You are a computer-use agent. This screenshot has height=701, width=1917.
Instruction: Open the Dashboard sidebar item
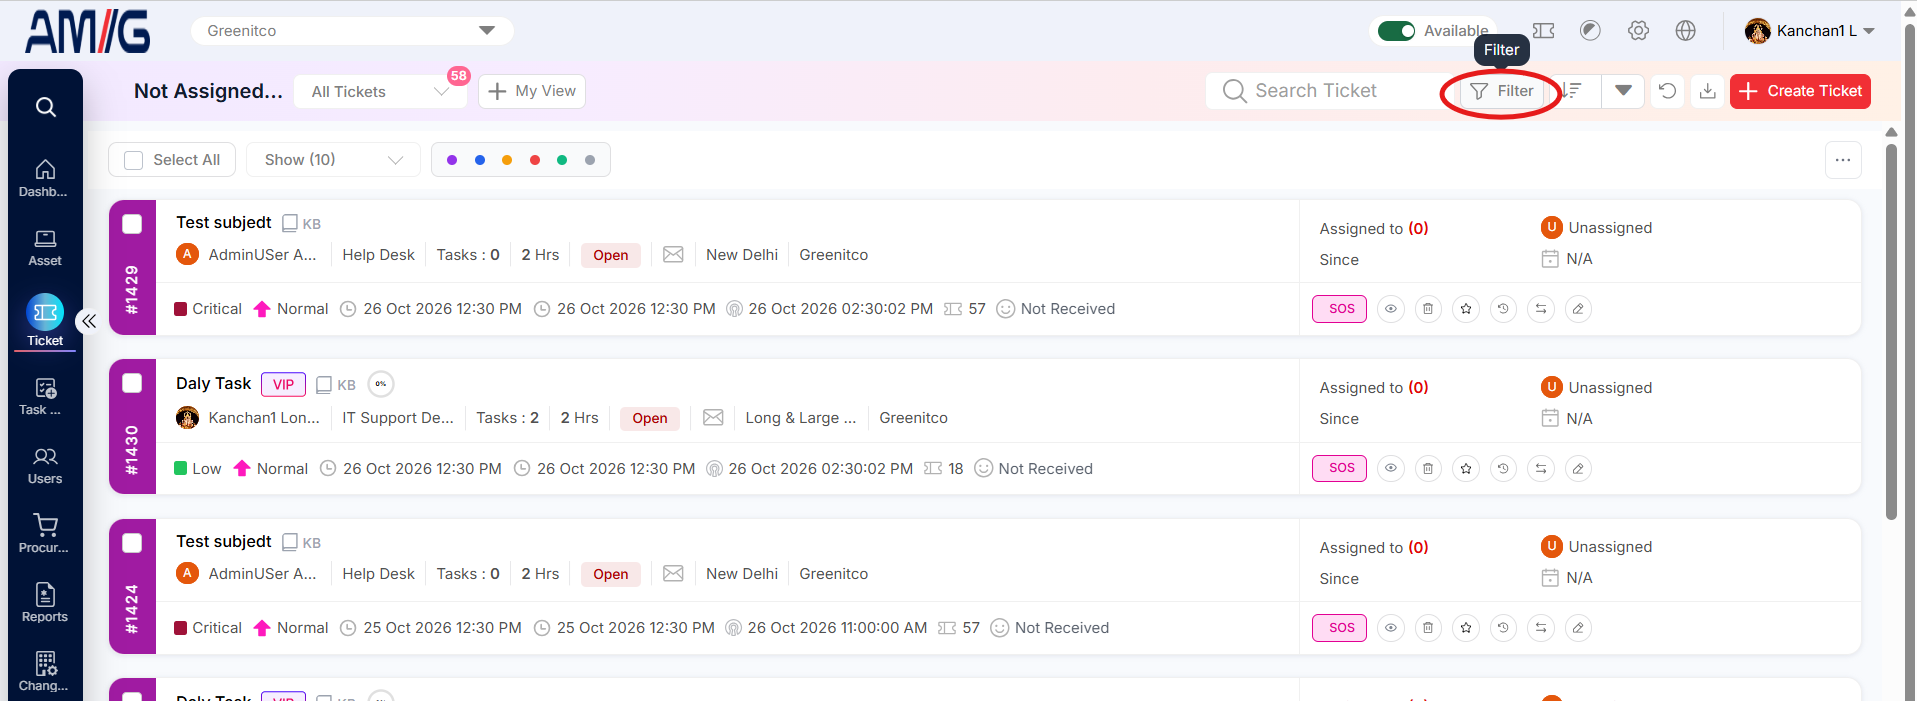coord(45,179)
